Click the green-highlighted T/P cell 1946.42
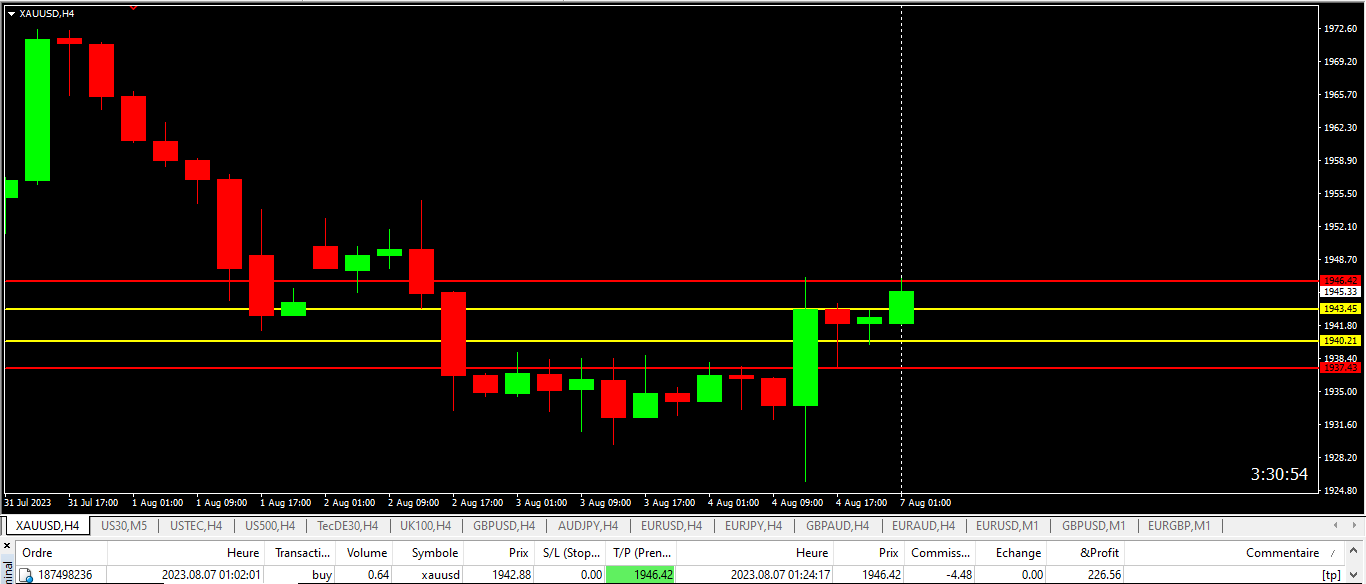 coord(641,575)
